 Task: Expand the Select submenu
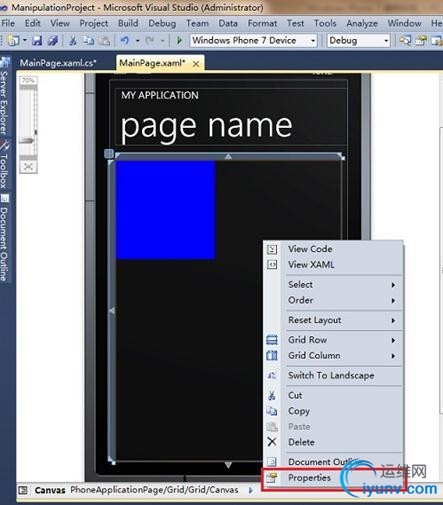tap(334, 284)
